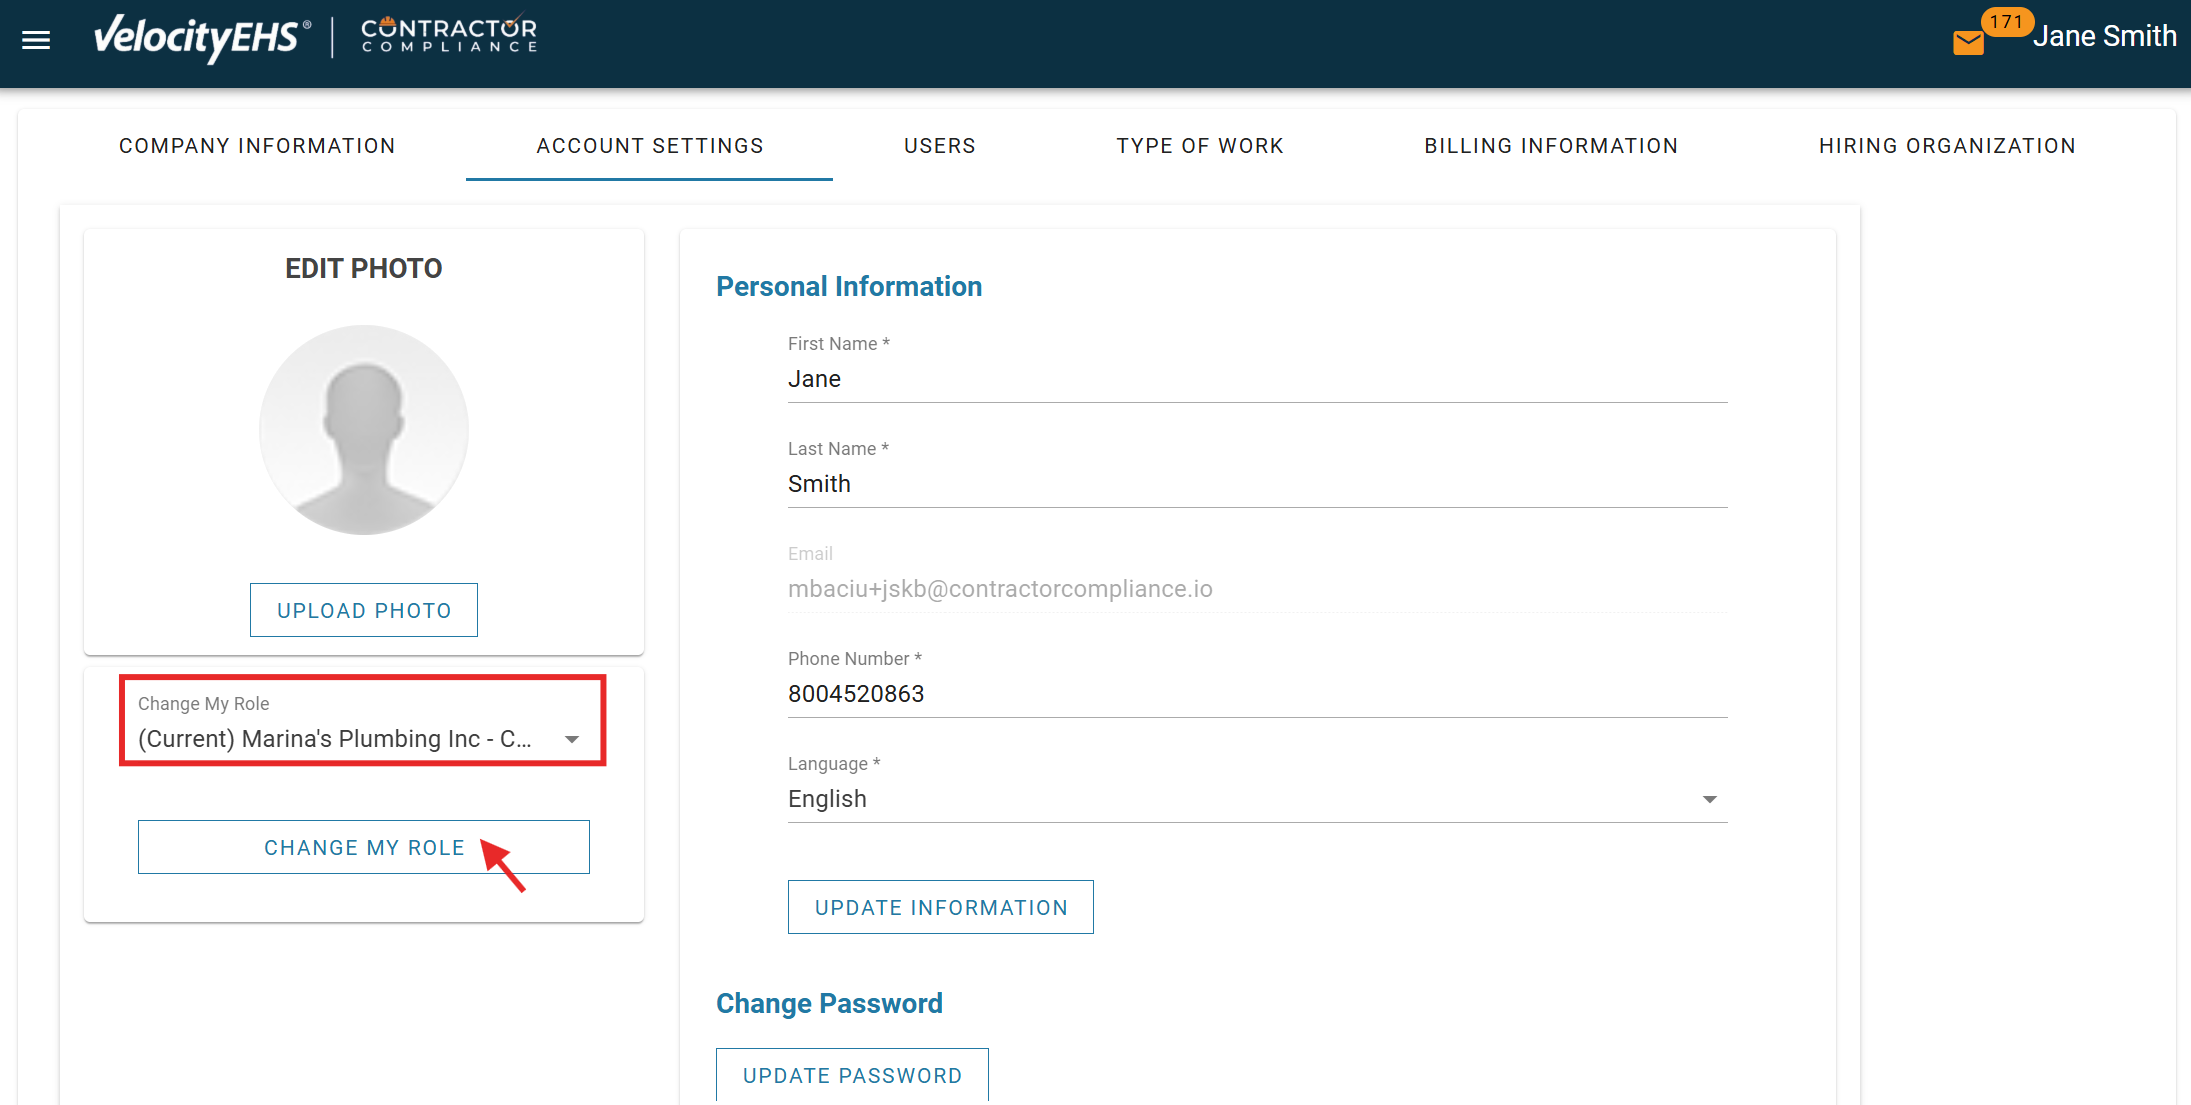Expand the Change My Role dropdown
2191x1105 pixels.
pyautogui.click(x=571, y=739)
